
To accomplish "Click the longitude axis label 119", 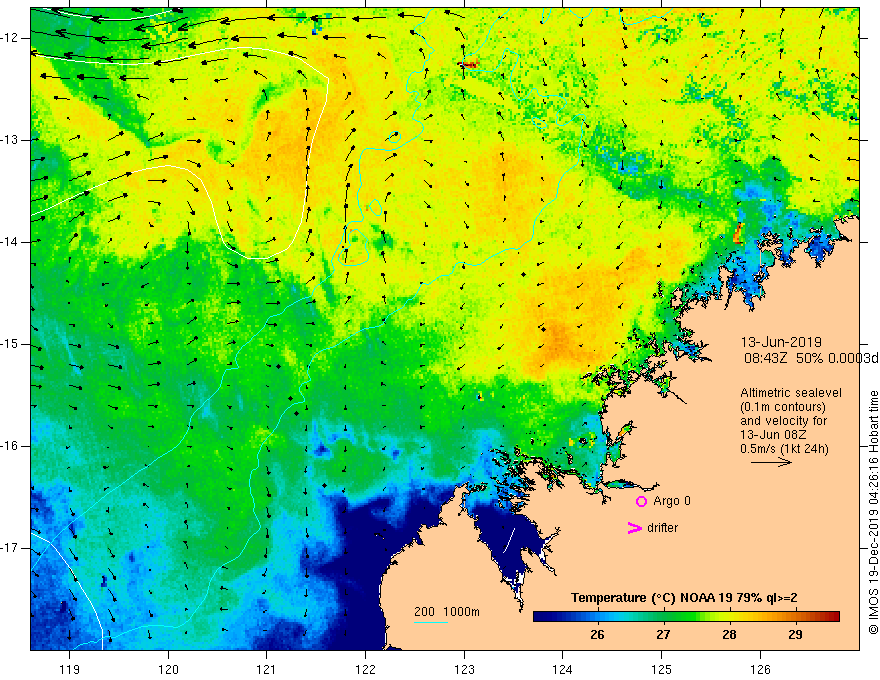I will [69, 669].
